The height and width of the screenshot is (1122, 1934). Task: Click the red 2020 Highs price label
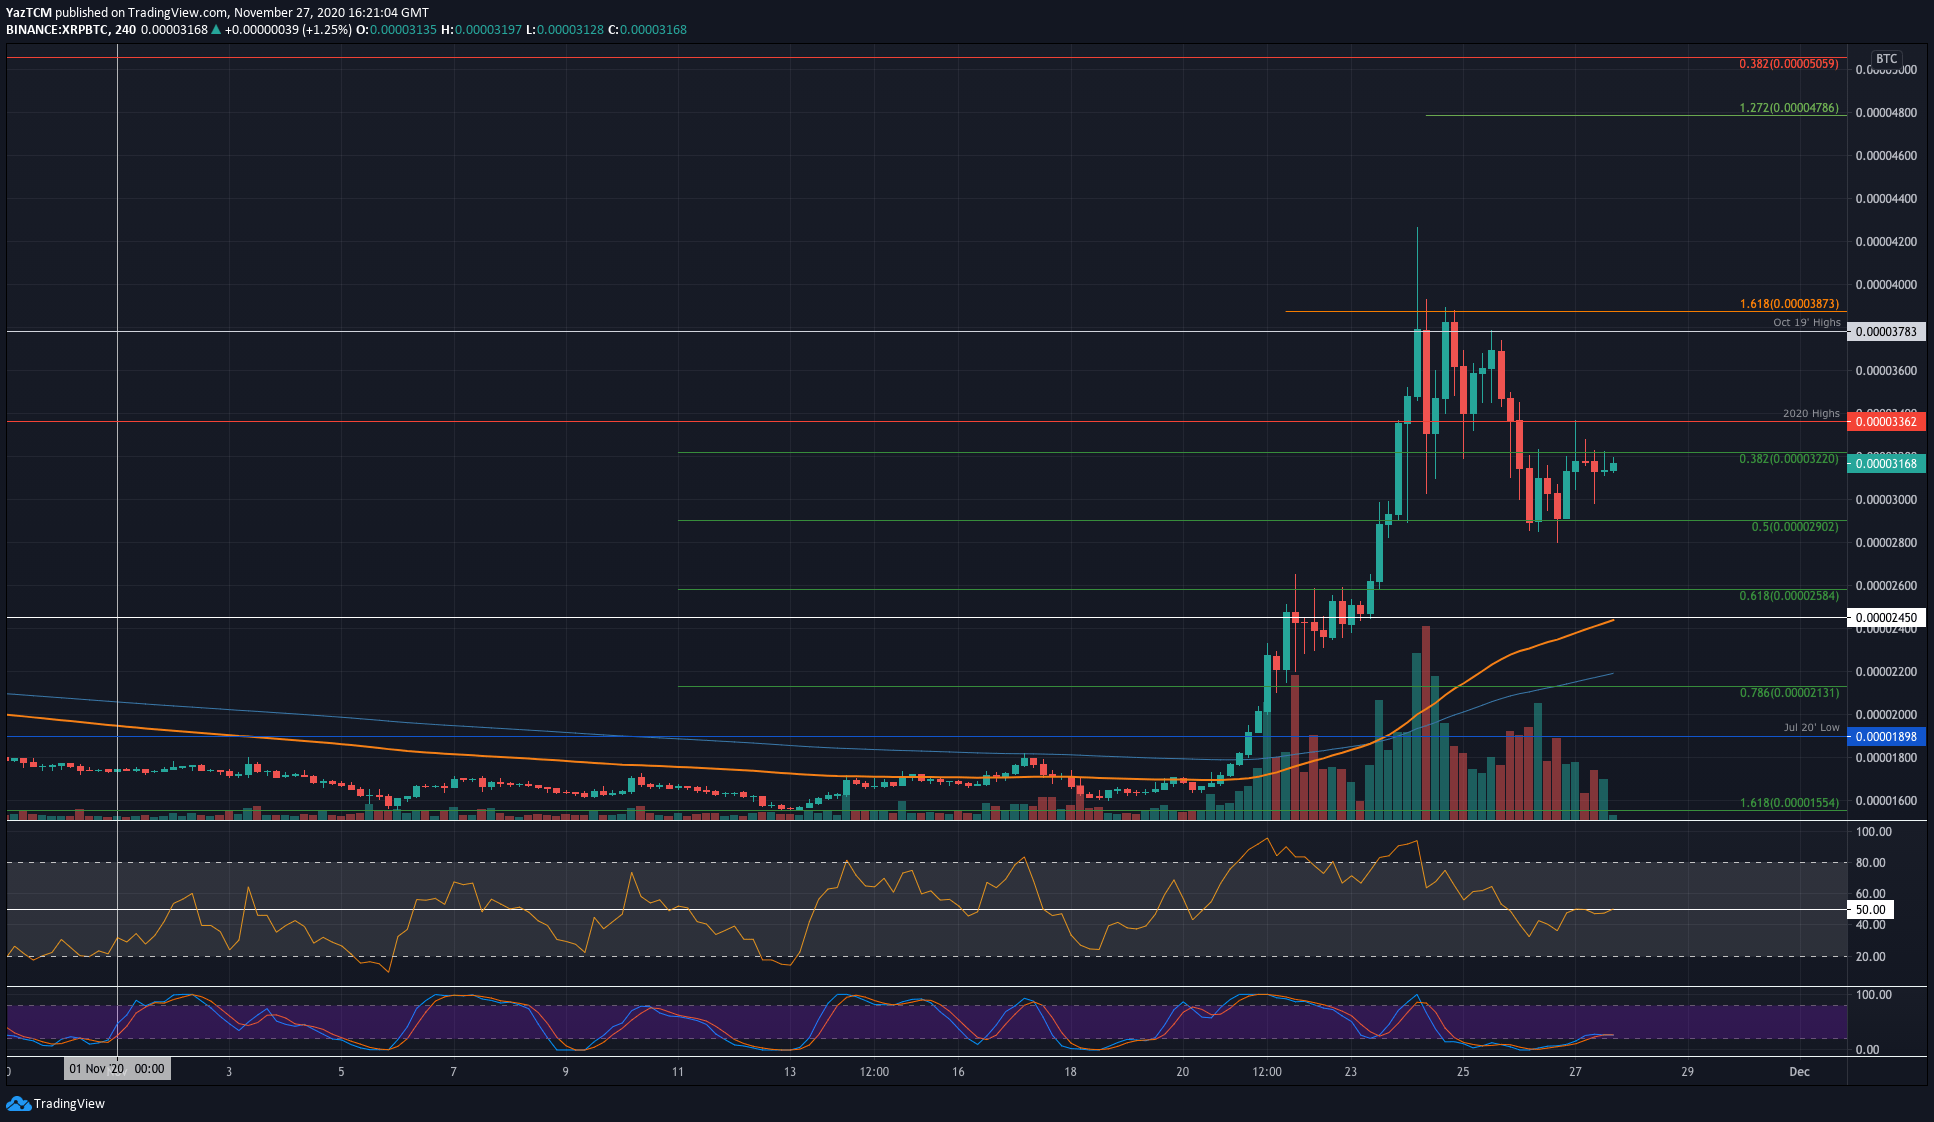1886,422
